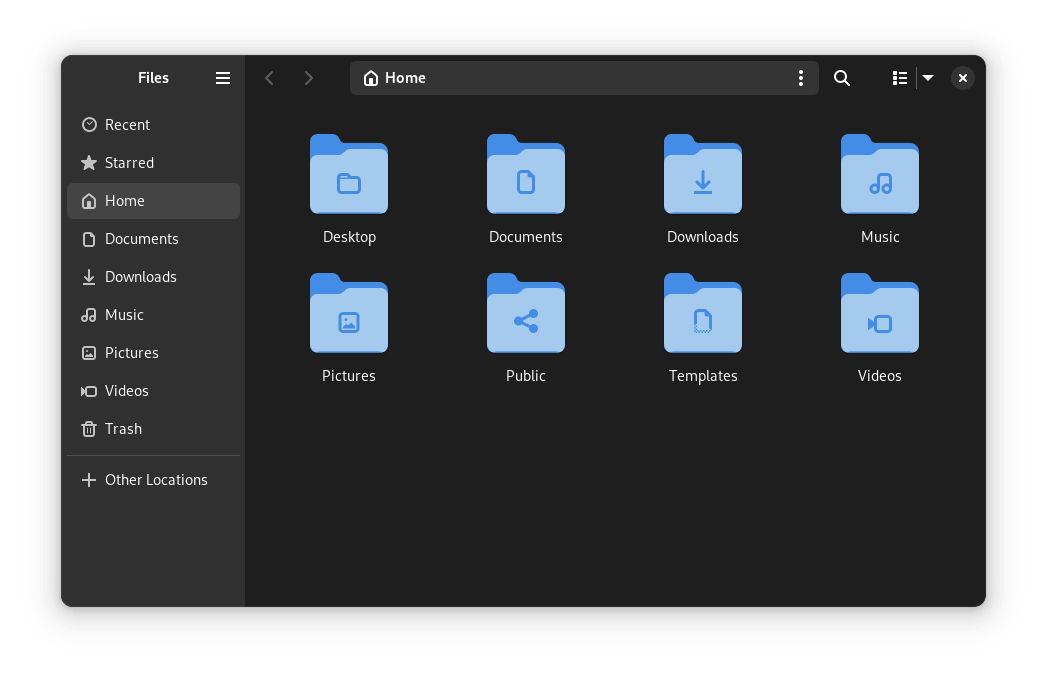Image resolution: width=1047 pixels, height=674 pixels.
Task: Open the Documents folder in grid
Action: 525,176
